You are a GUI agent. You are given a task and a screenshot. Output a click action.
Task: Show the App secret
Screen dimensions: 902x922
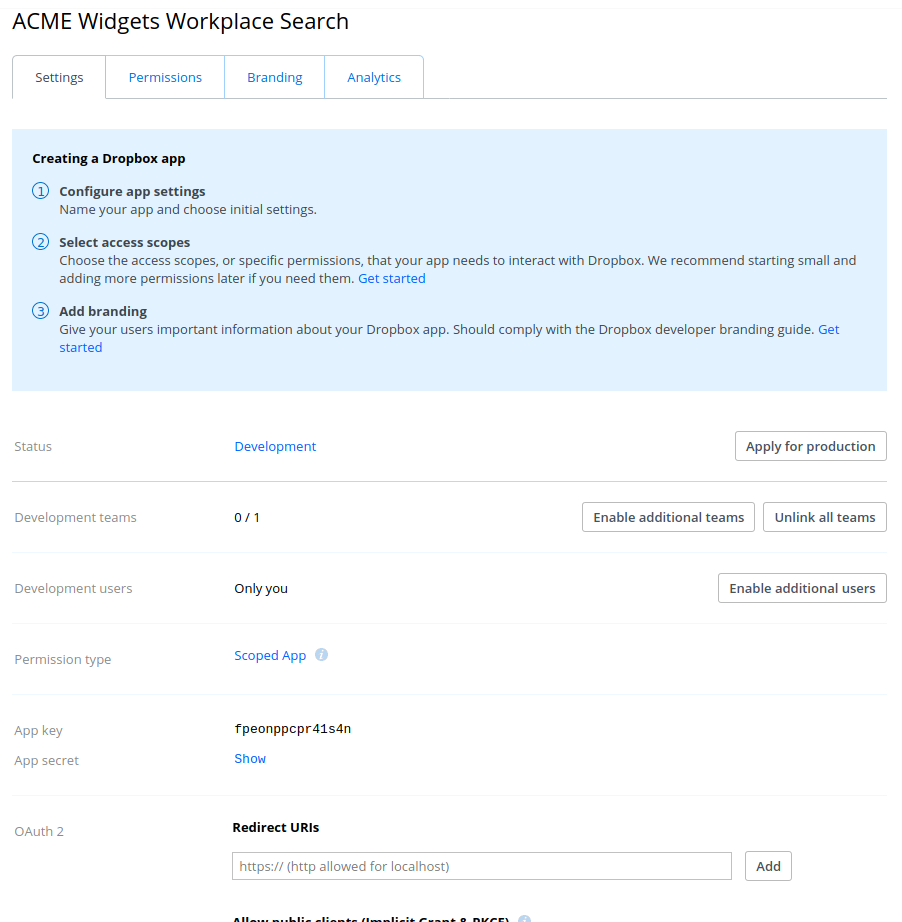coord(250,759)
